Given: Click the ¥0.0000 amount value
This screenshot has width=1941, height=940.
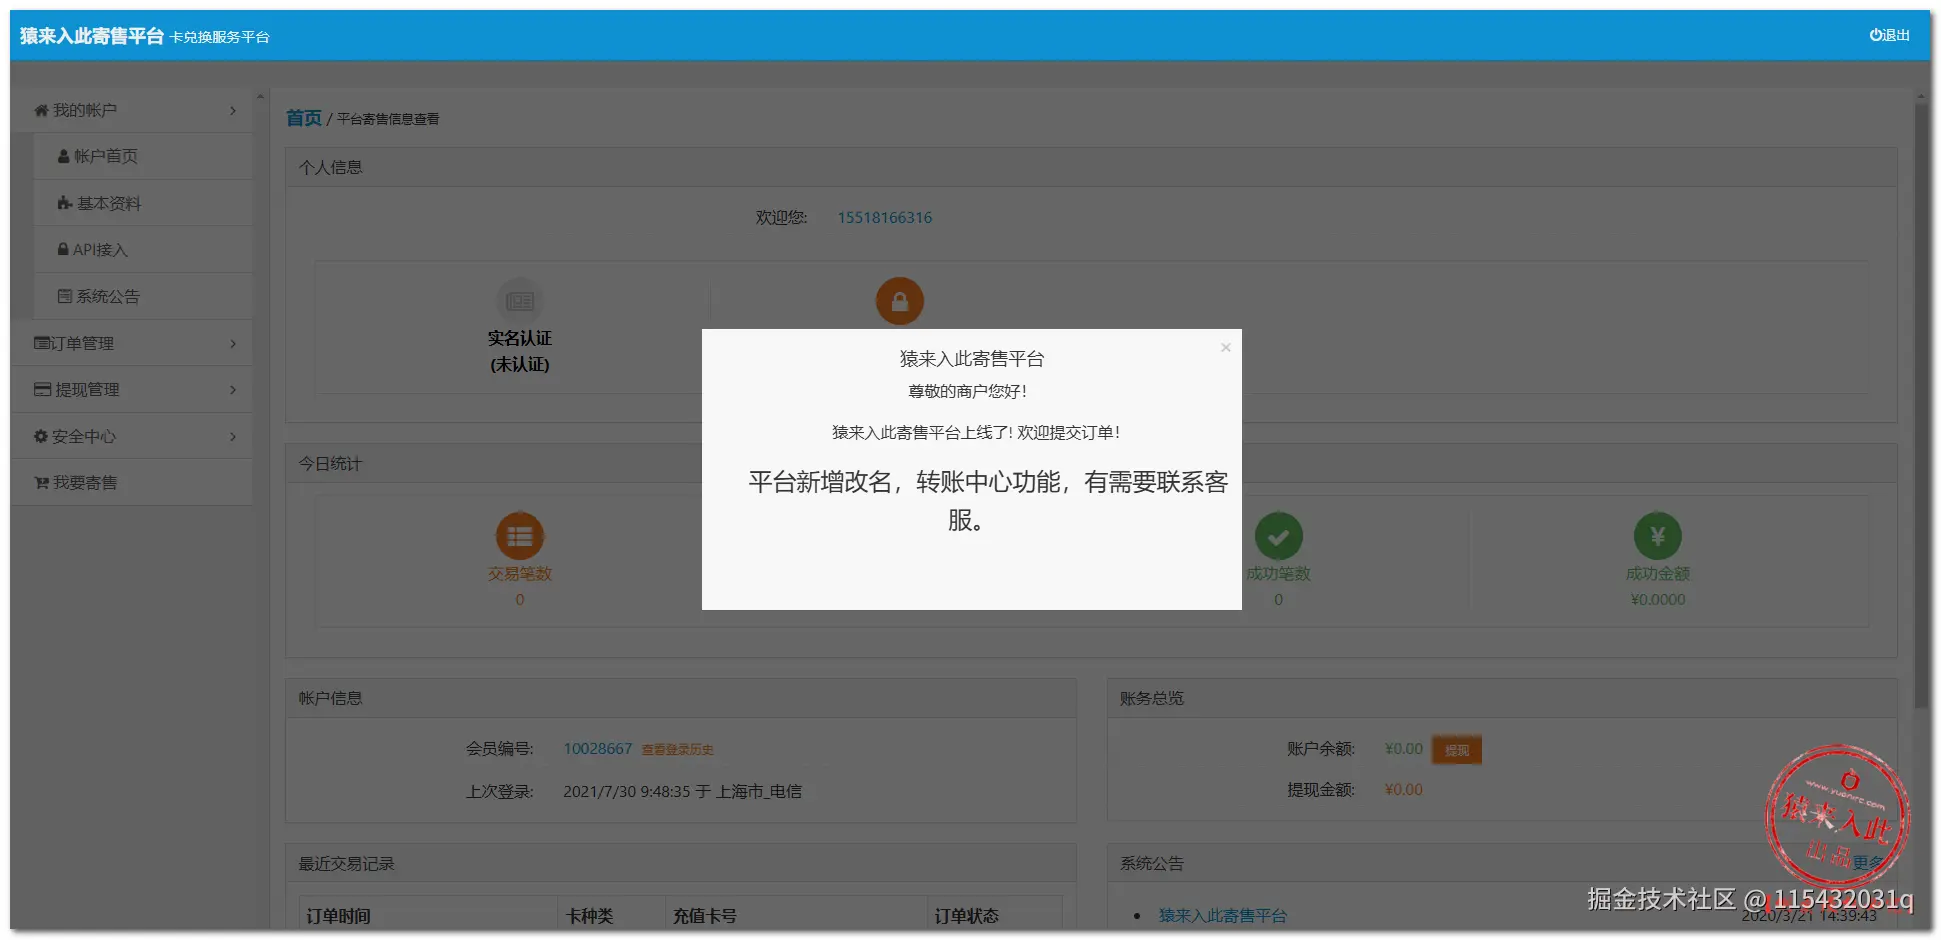Looking at the screenshot, I should point(1658,600).
